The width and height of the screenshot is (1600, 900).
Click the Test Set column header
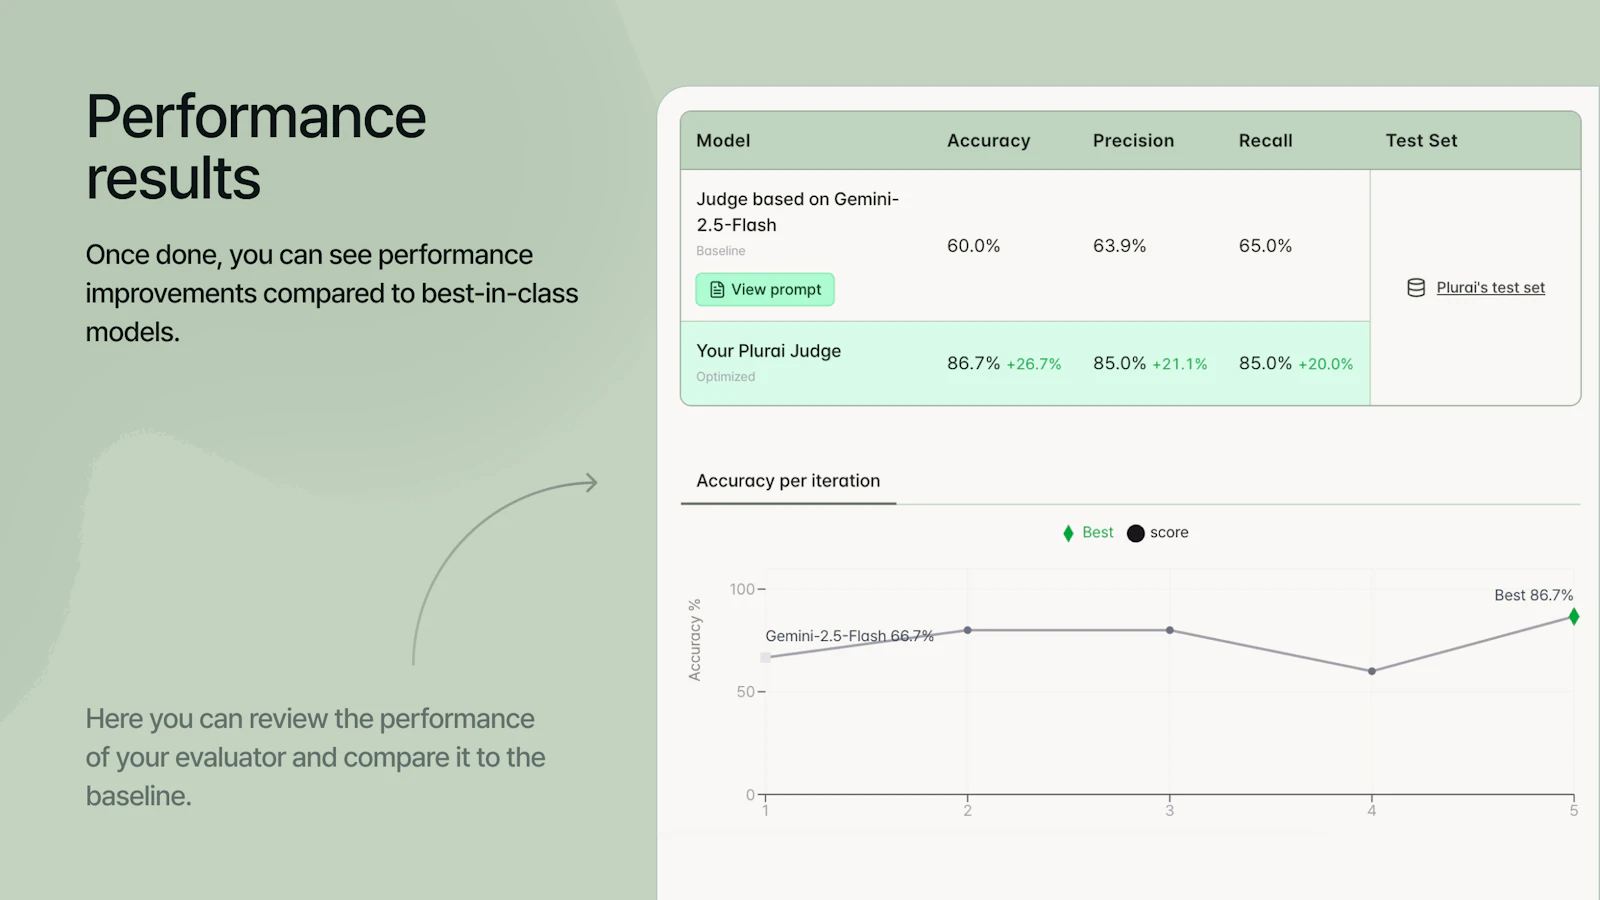pos(1421,141)
